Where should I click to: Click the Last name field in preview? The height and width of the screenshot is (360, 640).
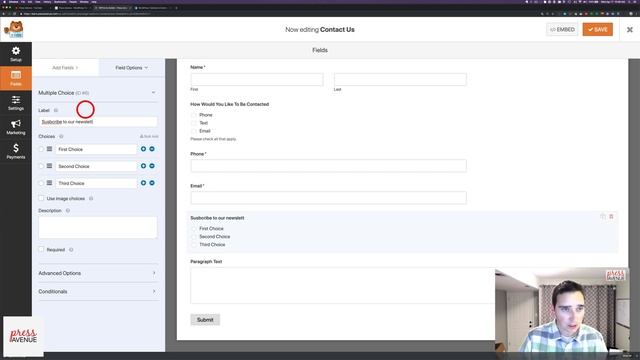[400, 79]
